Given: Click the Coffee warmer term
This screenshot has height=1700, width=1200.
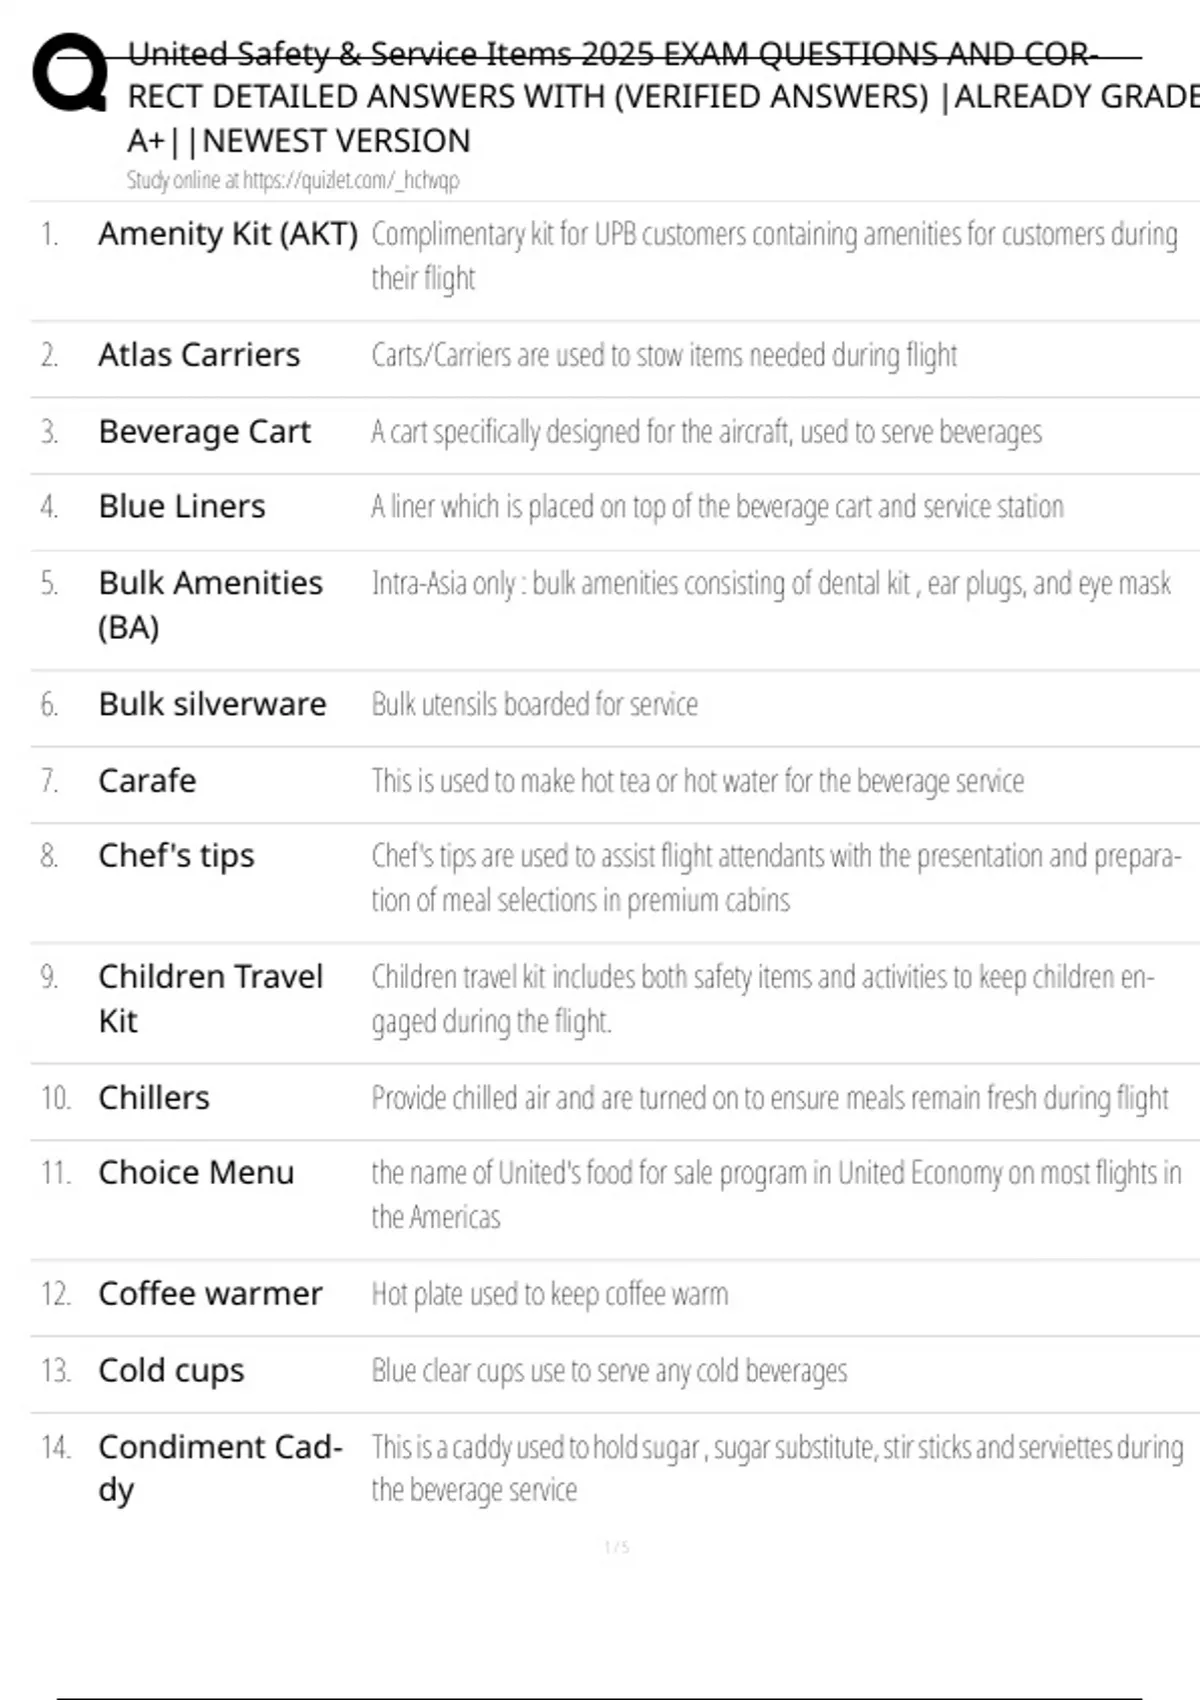Looking at the screenshot, I should click(210, 1294).
